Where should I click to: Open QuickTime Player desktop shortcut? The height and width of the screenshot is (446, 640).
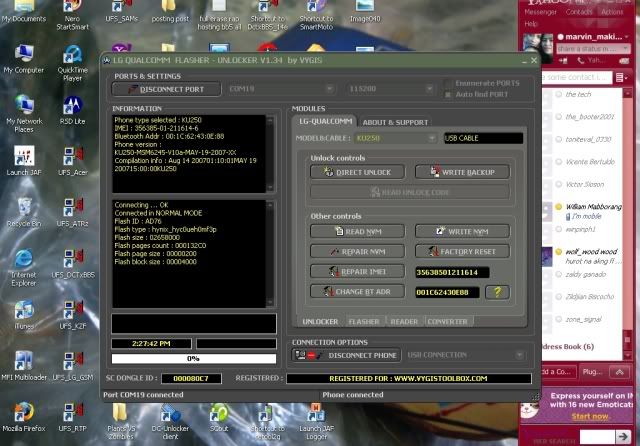[72, 63]
